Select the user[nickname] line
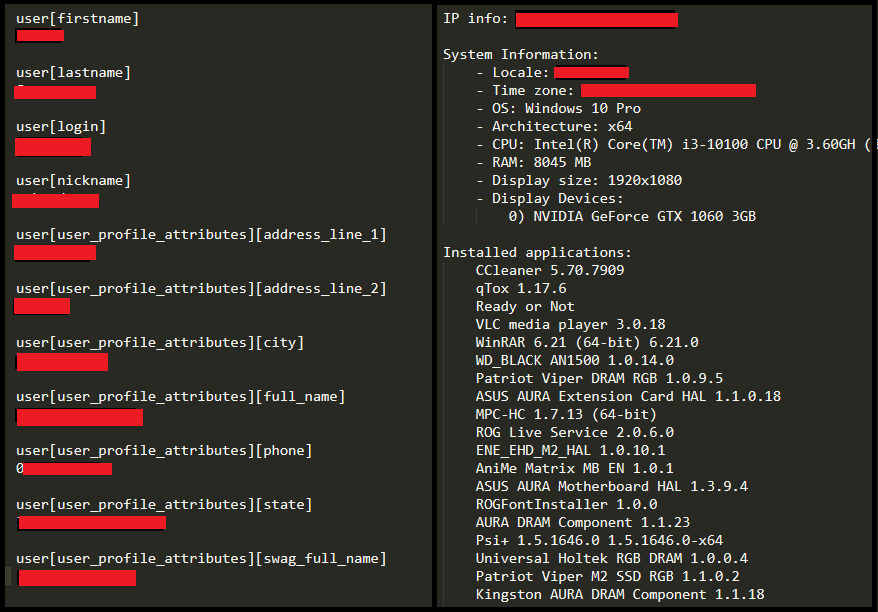Screen dimensions: 878x612 click(73, 181)
